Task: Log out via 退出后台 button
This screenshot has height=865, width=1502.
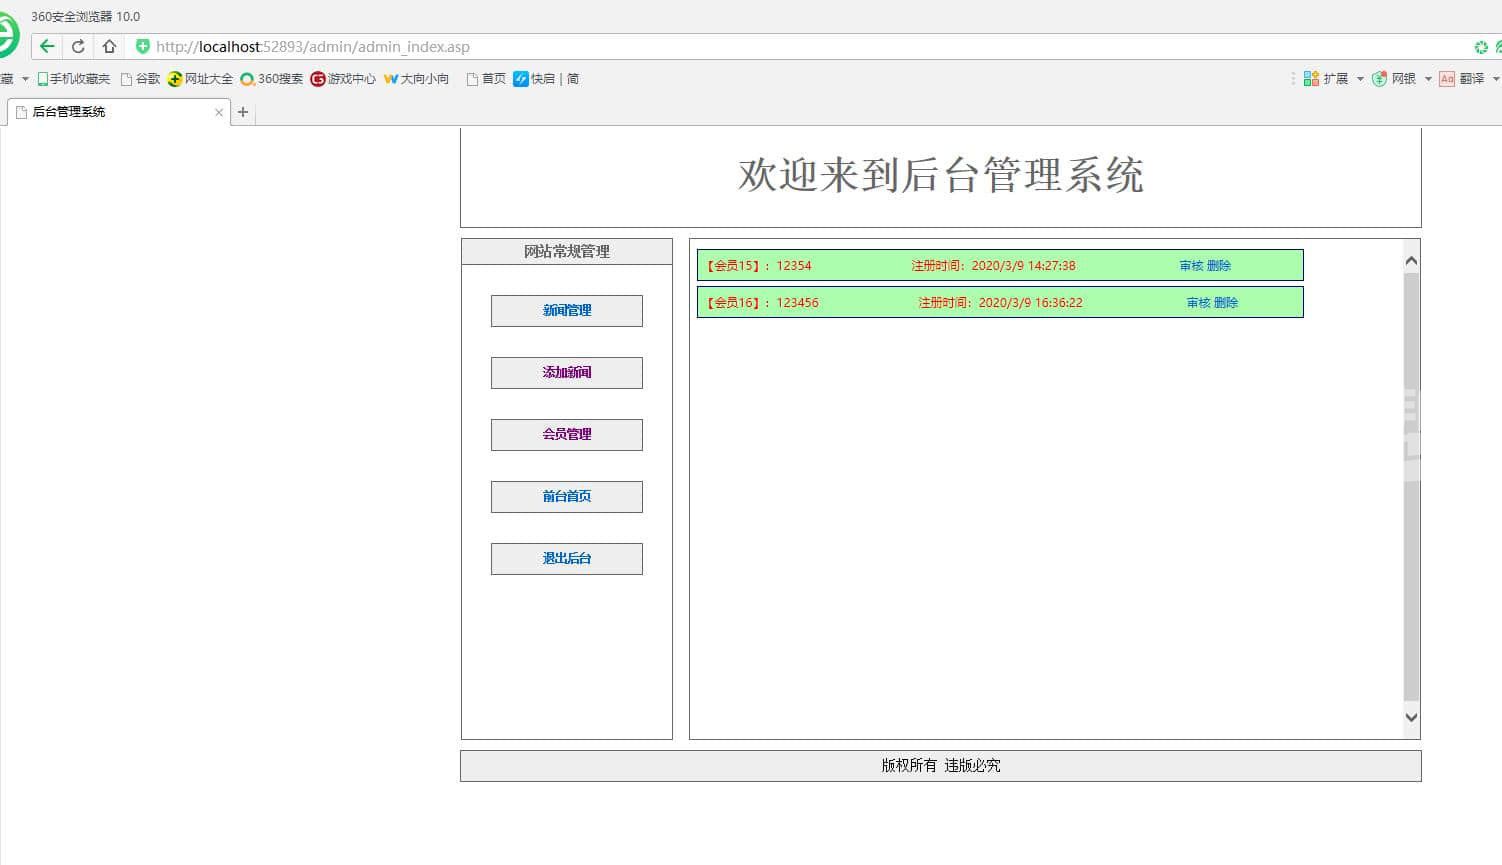Action: click(566, 559)
